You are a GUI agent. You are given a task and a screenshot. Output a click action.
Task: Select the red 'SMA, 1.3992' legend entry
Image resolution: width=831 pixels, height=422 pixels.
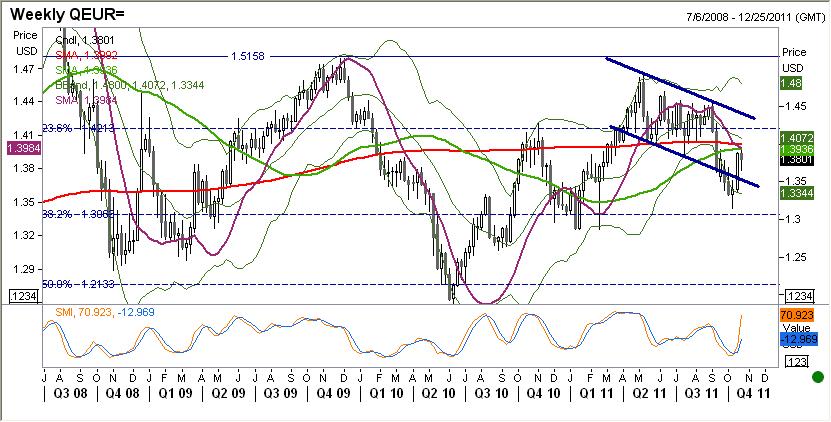[x=86, y=55]
